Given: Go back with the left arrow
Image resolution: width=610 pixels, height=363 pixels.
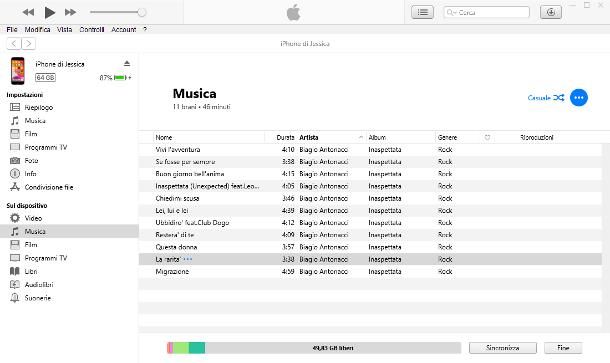Looking at the screenshot, I should coord(14,44).
